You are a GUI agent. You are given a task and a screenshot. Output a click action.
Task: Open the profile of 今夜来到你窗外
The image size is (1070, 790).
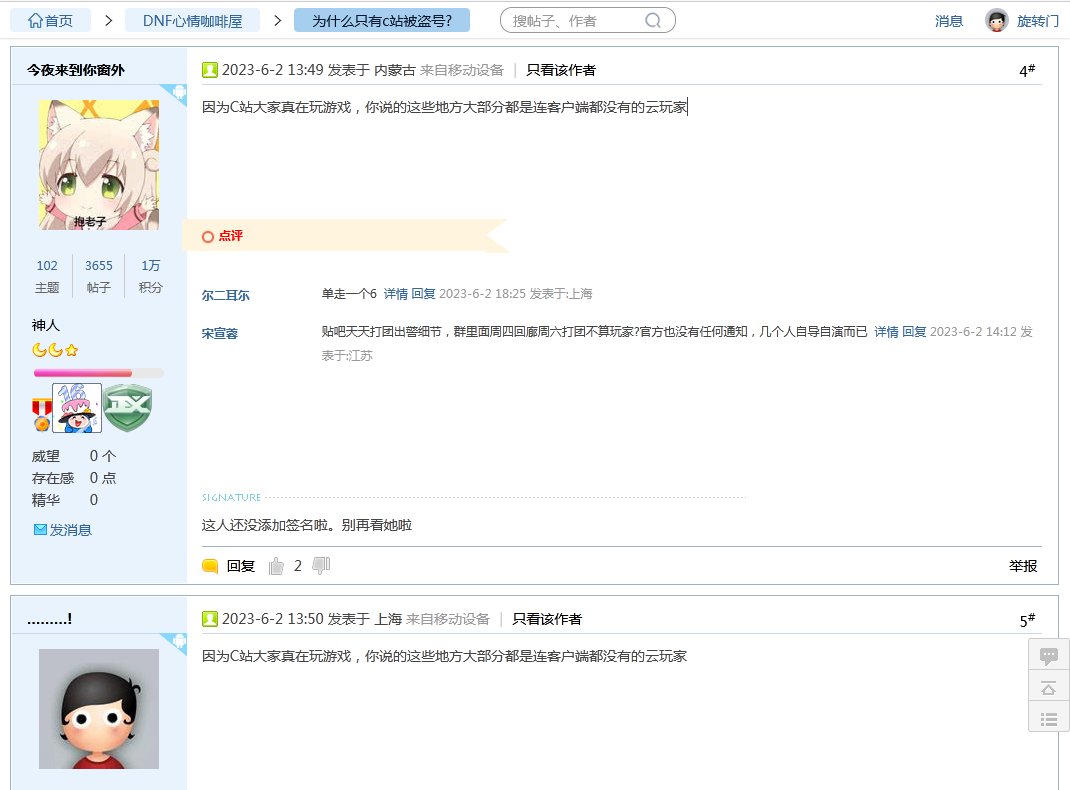coord(76,70)
